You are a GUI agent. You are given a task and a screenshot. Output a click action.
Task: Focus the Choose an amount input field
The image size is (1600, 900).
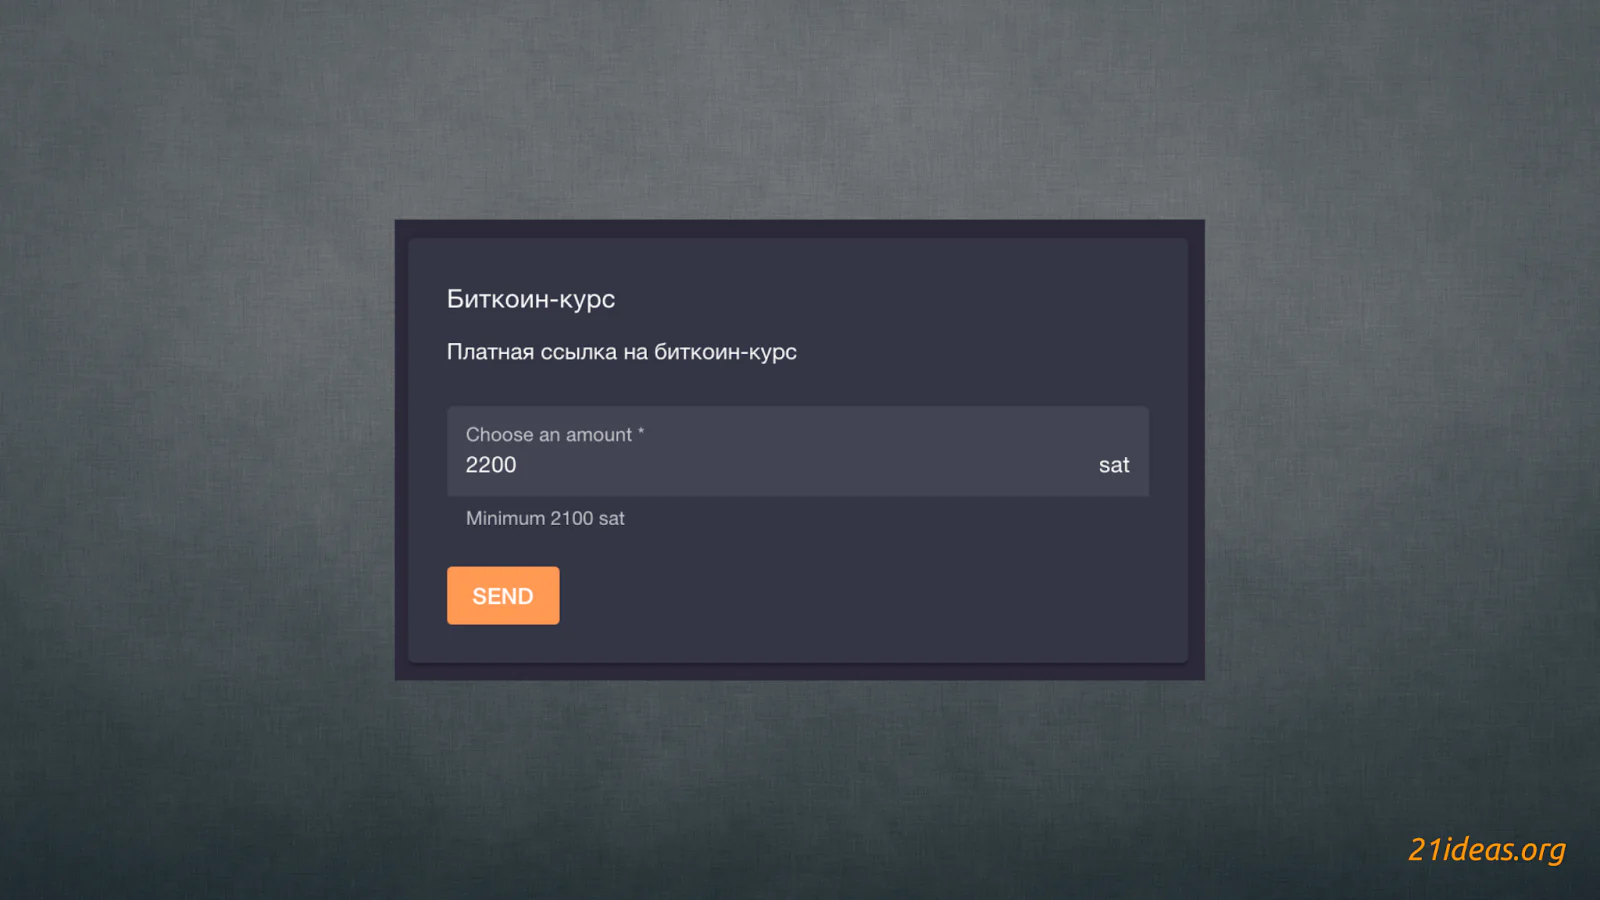[798, 451]
